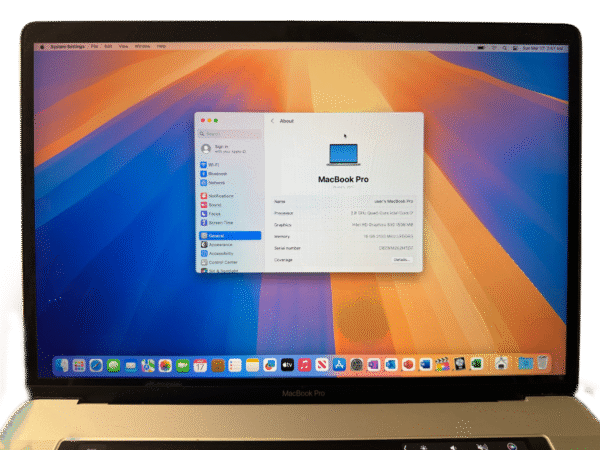Click the MacBook Pro laptop image

point(343,155)
